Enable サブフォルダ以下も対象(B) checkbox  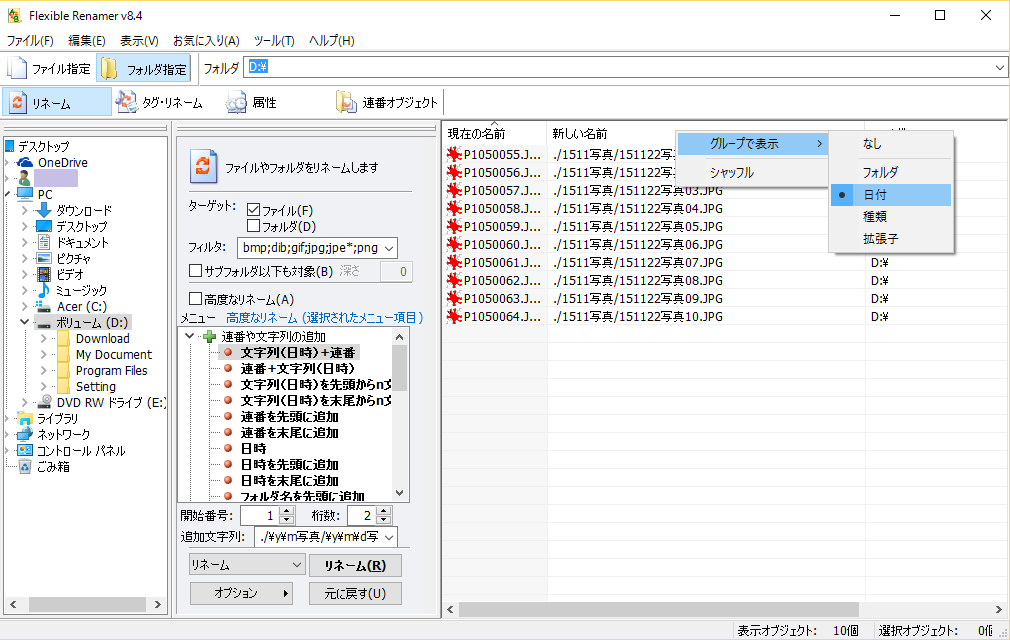coord(196,271)
